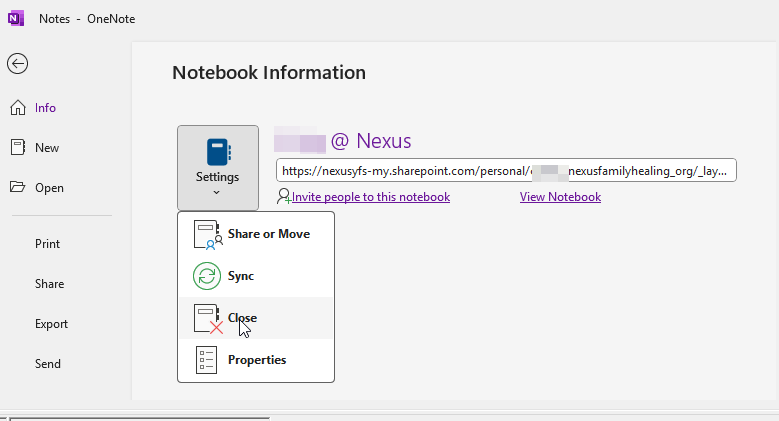Click the back arrow circle icon
The width and height of the screenshot is (779, 421).
17,64
